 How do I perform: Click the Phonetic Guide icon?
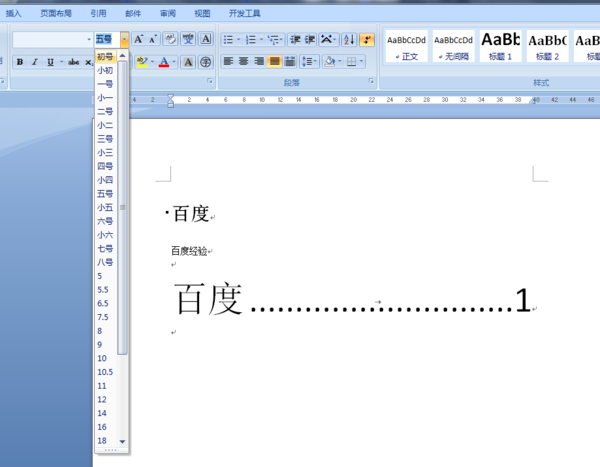pos(188,39)
